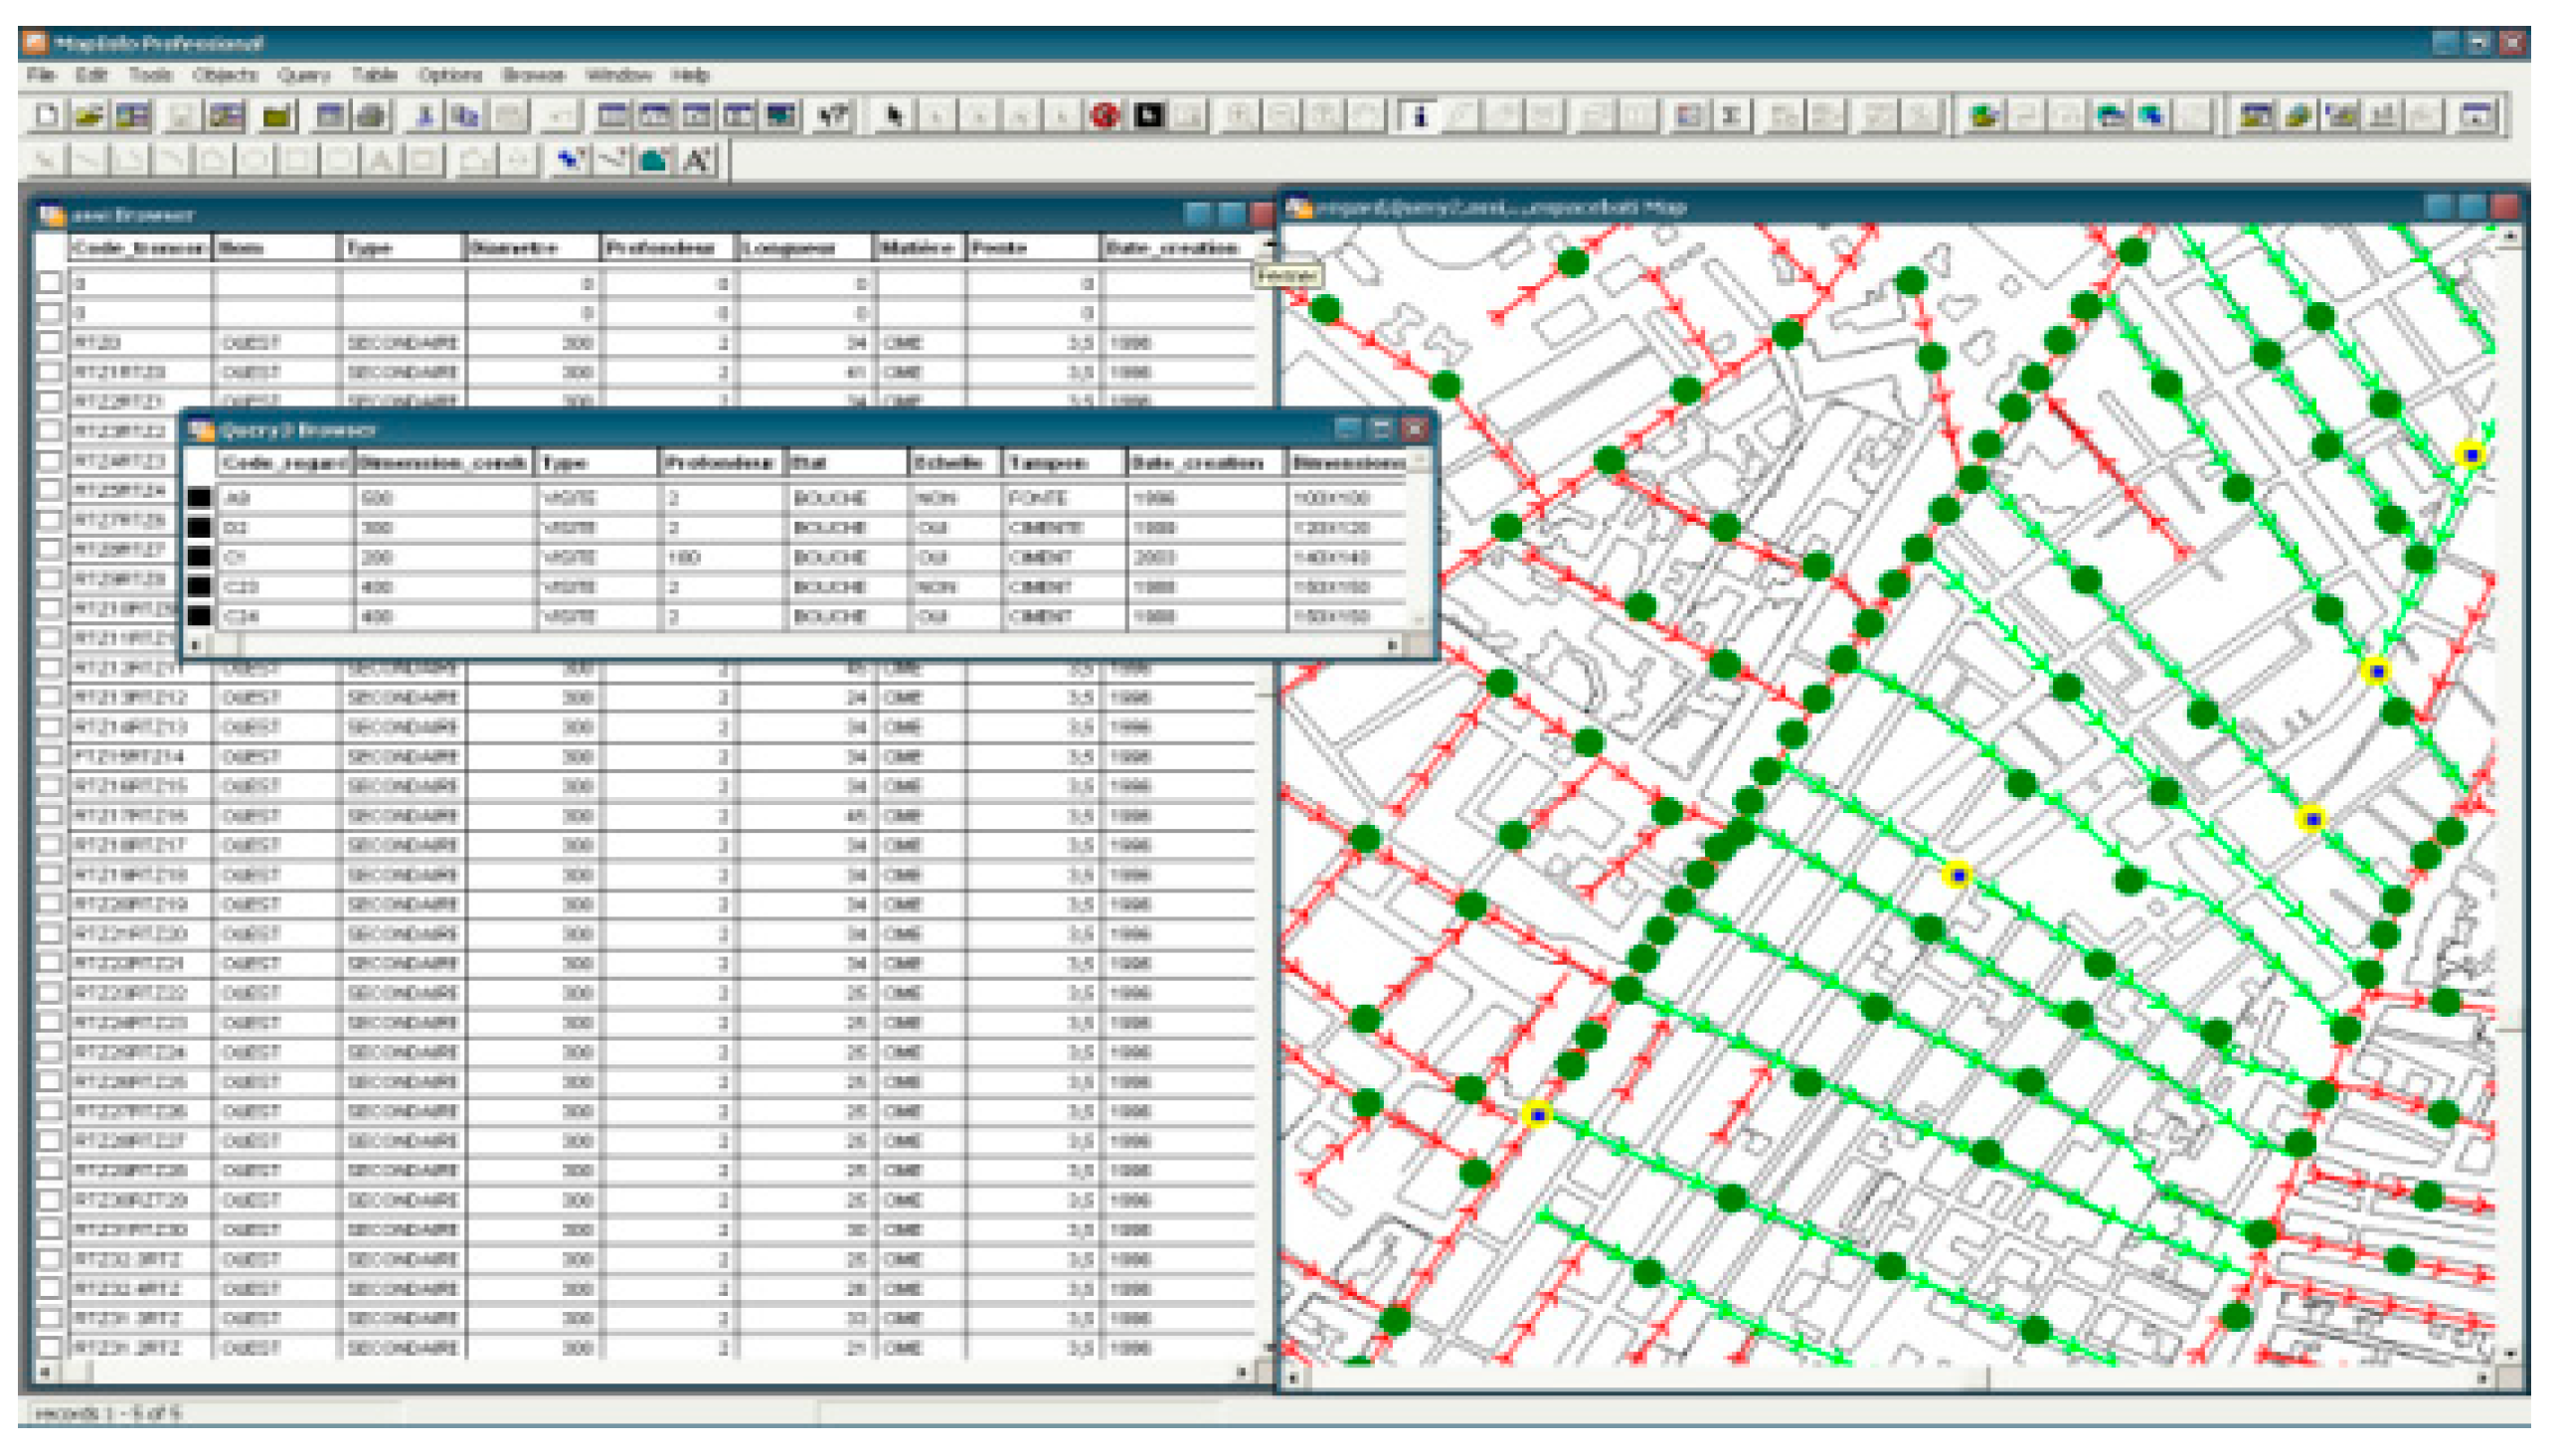Click the Copy toolbar icon
This screenshot has width=2561, height=1456.
[466, 116]
